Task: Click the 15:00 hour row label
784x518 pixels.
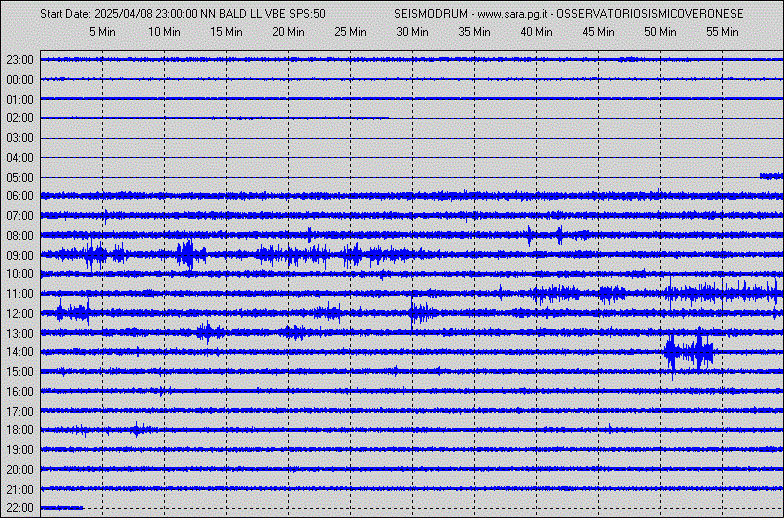Action: click(20, 372)
